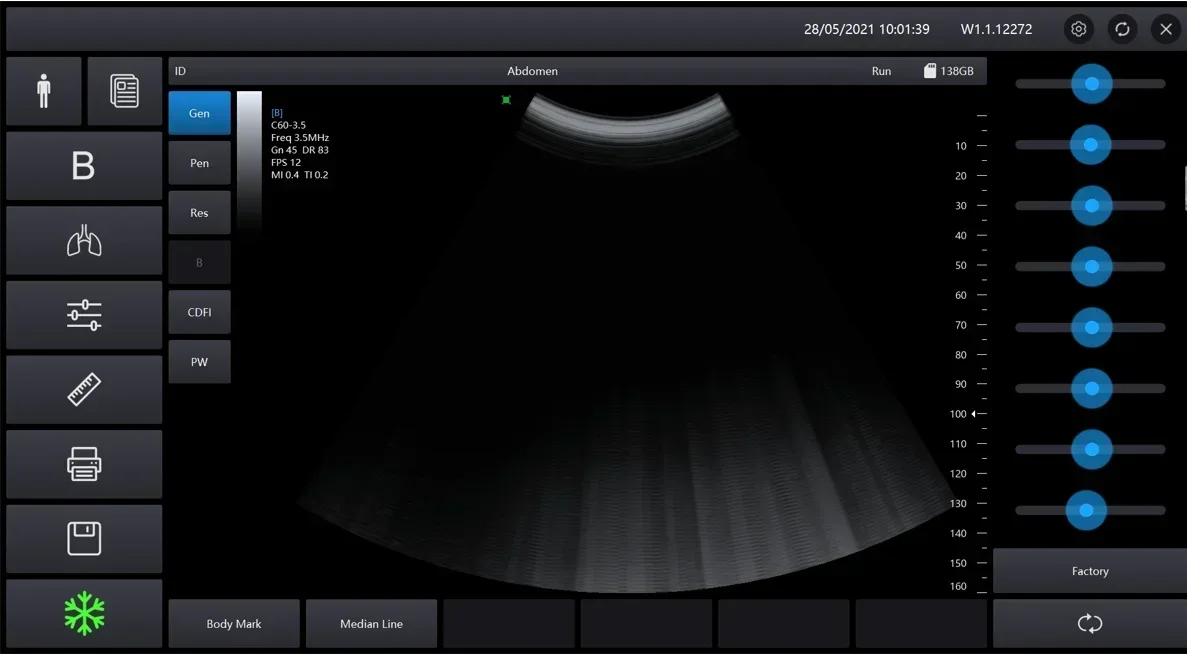The image size is (1187, 659).
Task: Toggle the Median Line button
Action: point(371,624)
